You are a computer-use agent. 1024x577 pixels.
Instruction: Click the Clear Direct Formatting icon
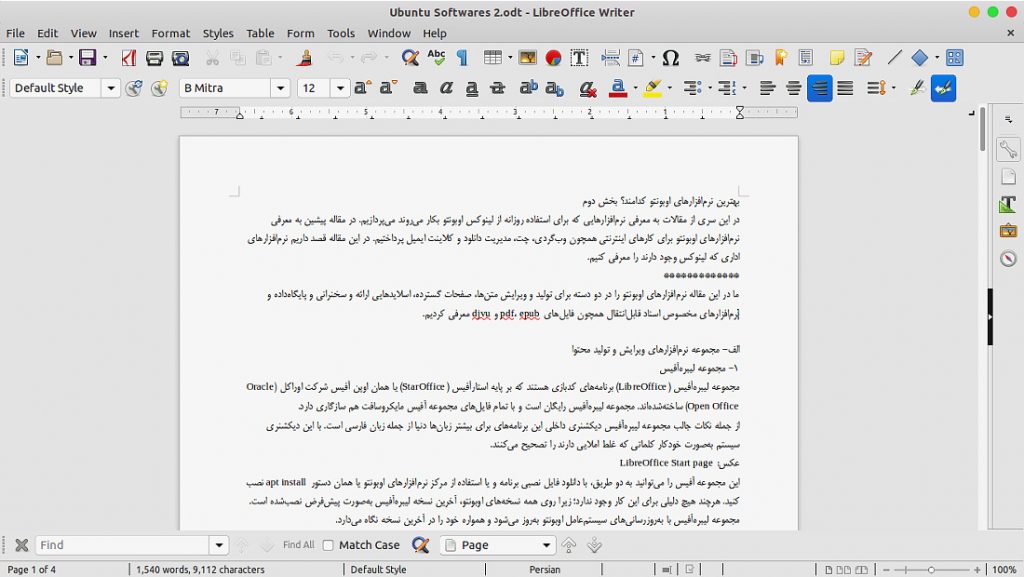[590, 88]
